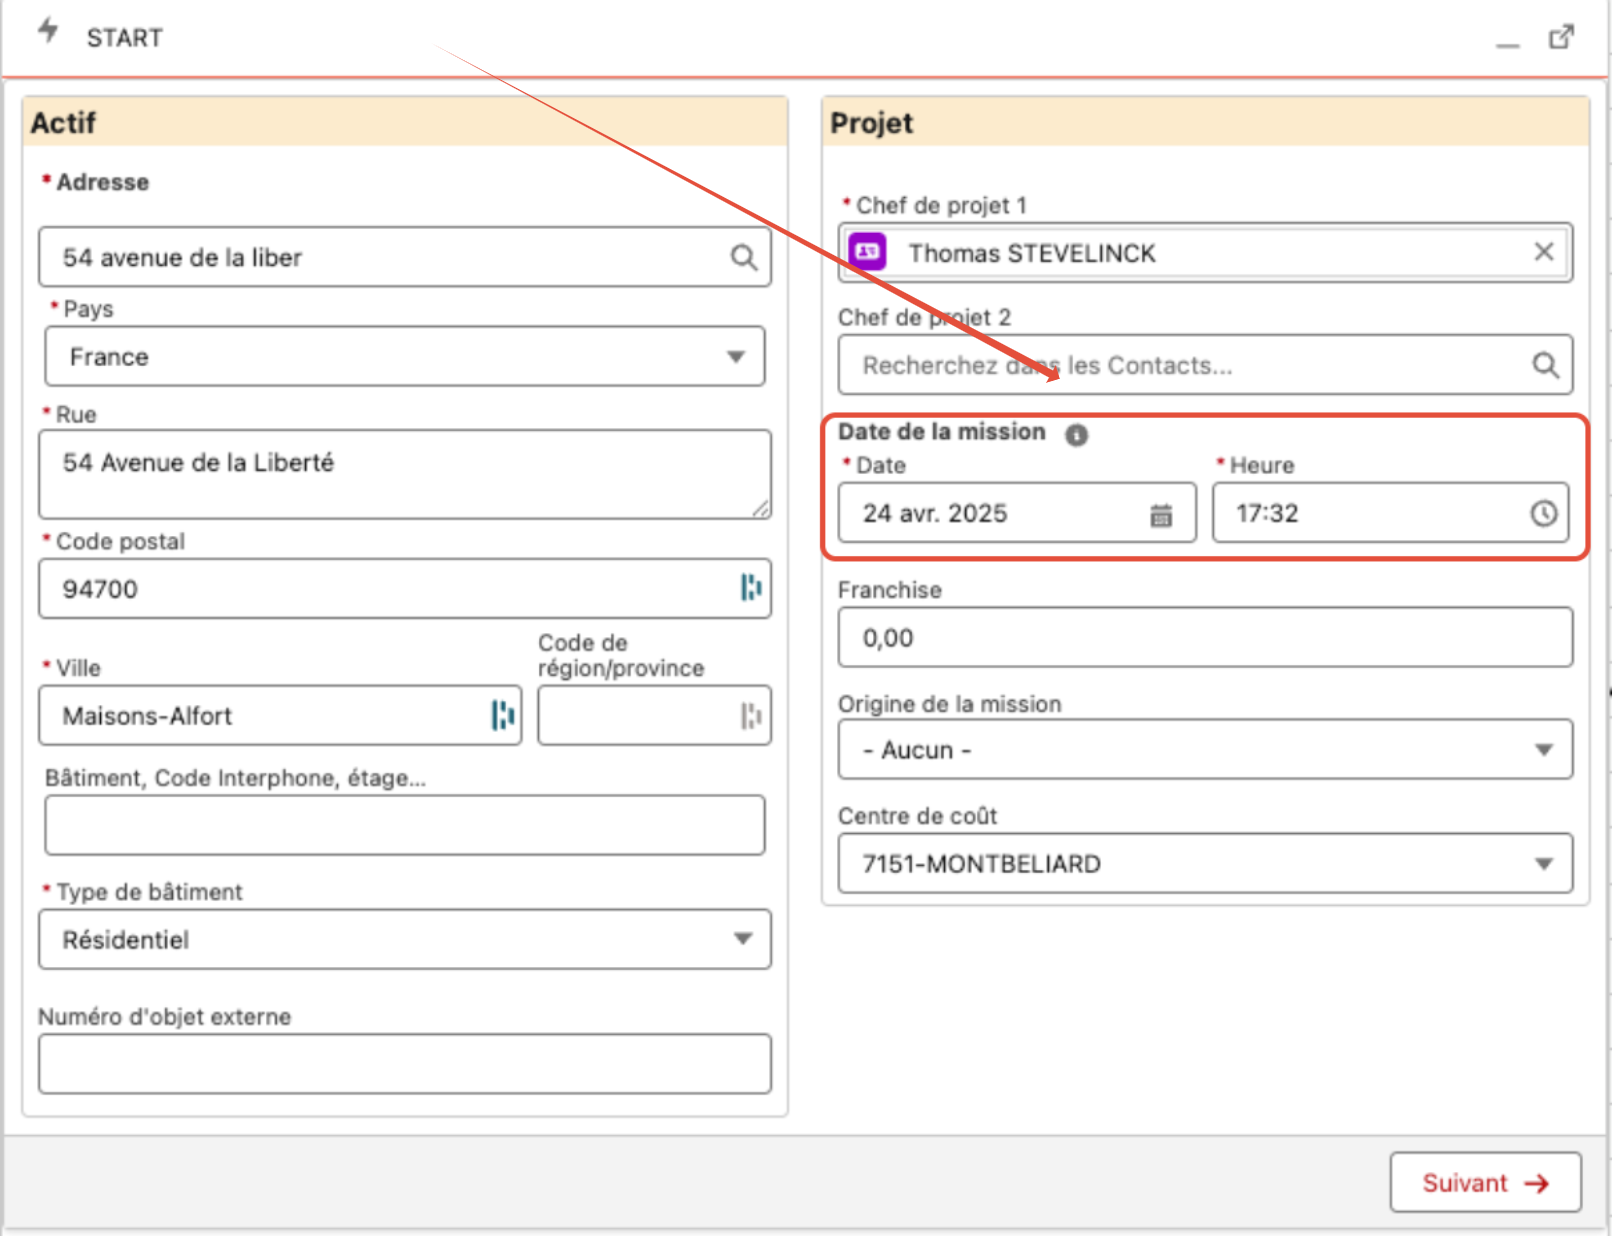Click Chef de projet 2 search icon
Image resolution: width=1612 pixels, height=1236 pixels.
pos(1546,365)
